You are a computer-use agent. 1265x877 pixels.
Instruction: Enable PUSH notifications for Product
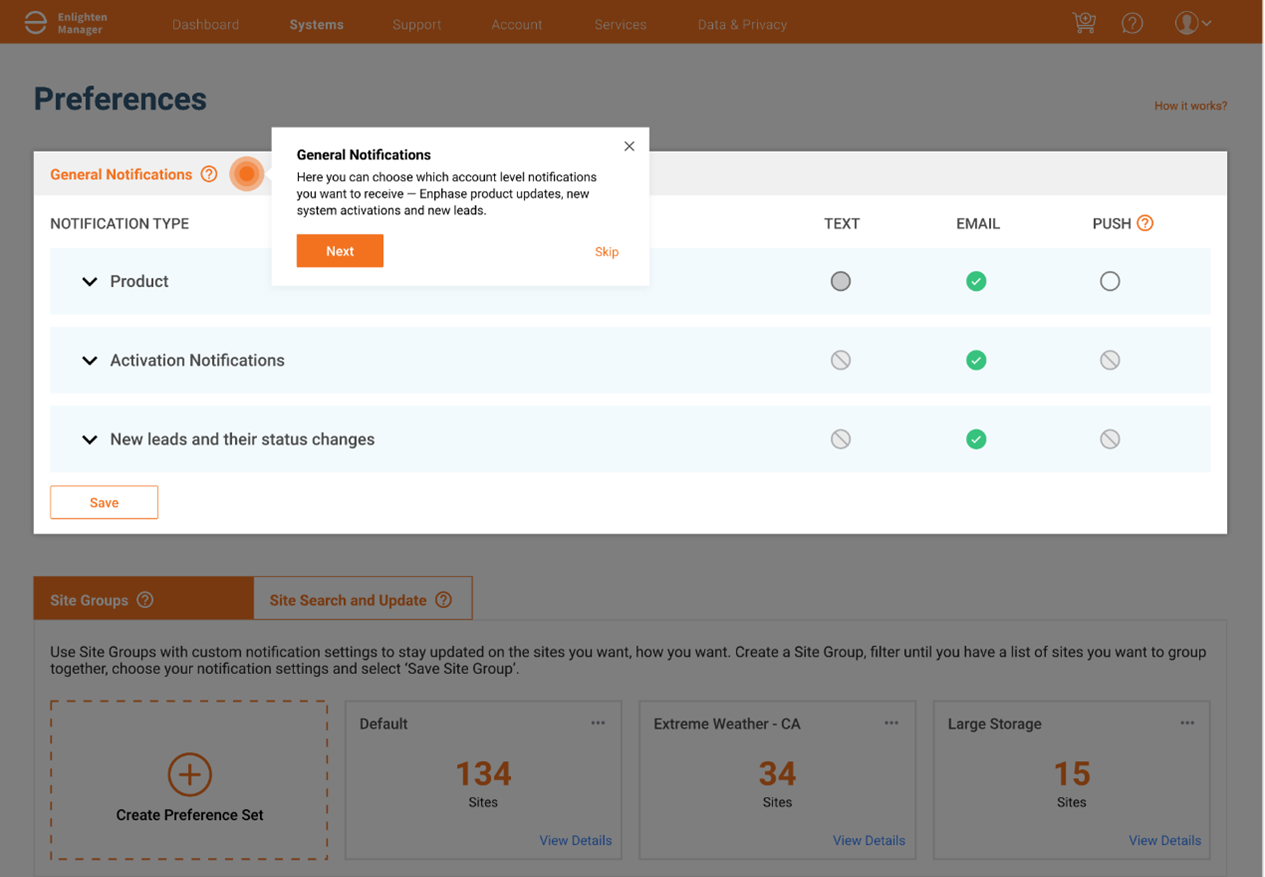[1110, 281]
